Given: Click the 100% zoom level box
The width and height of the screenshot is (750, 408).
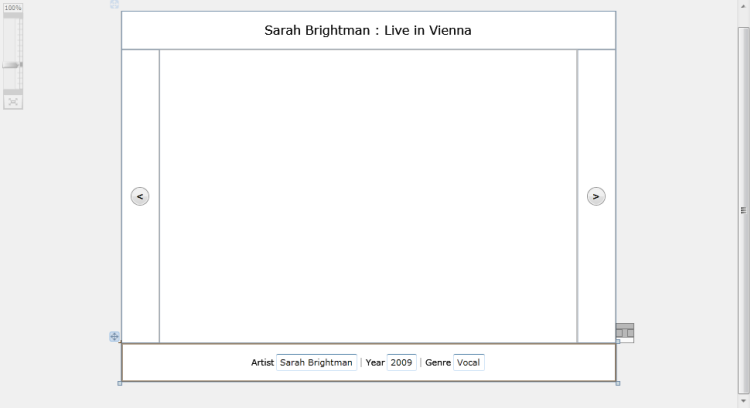Looking at the screenshot, I should (x=13, y=8).
